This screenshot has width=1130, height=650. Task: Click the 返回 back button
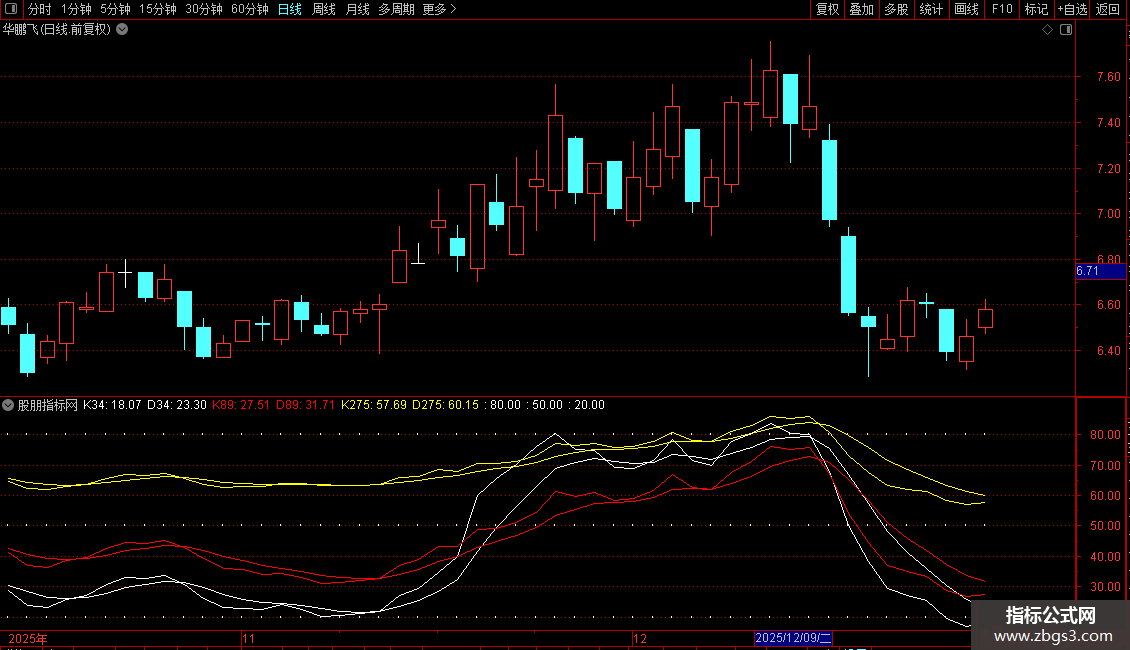tap(1108, 9)
